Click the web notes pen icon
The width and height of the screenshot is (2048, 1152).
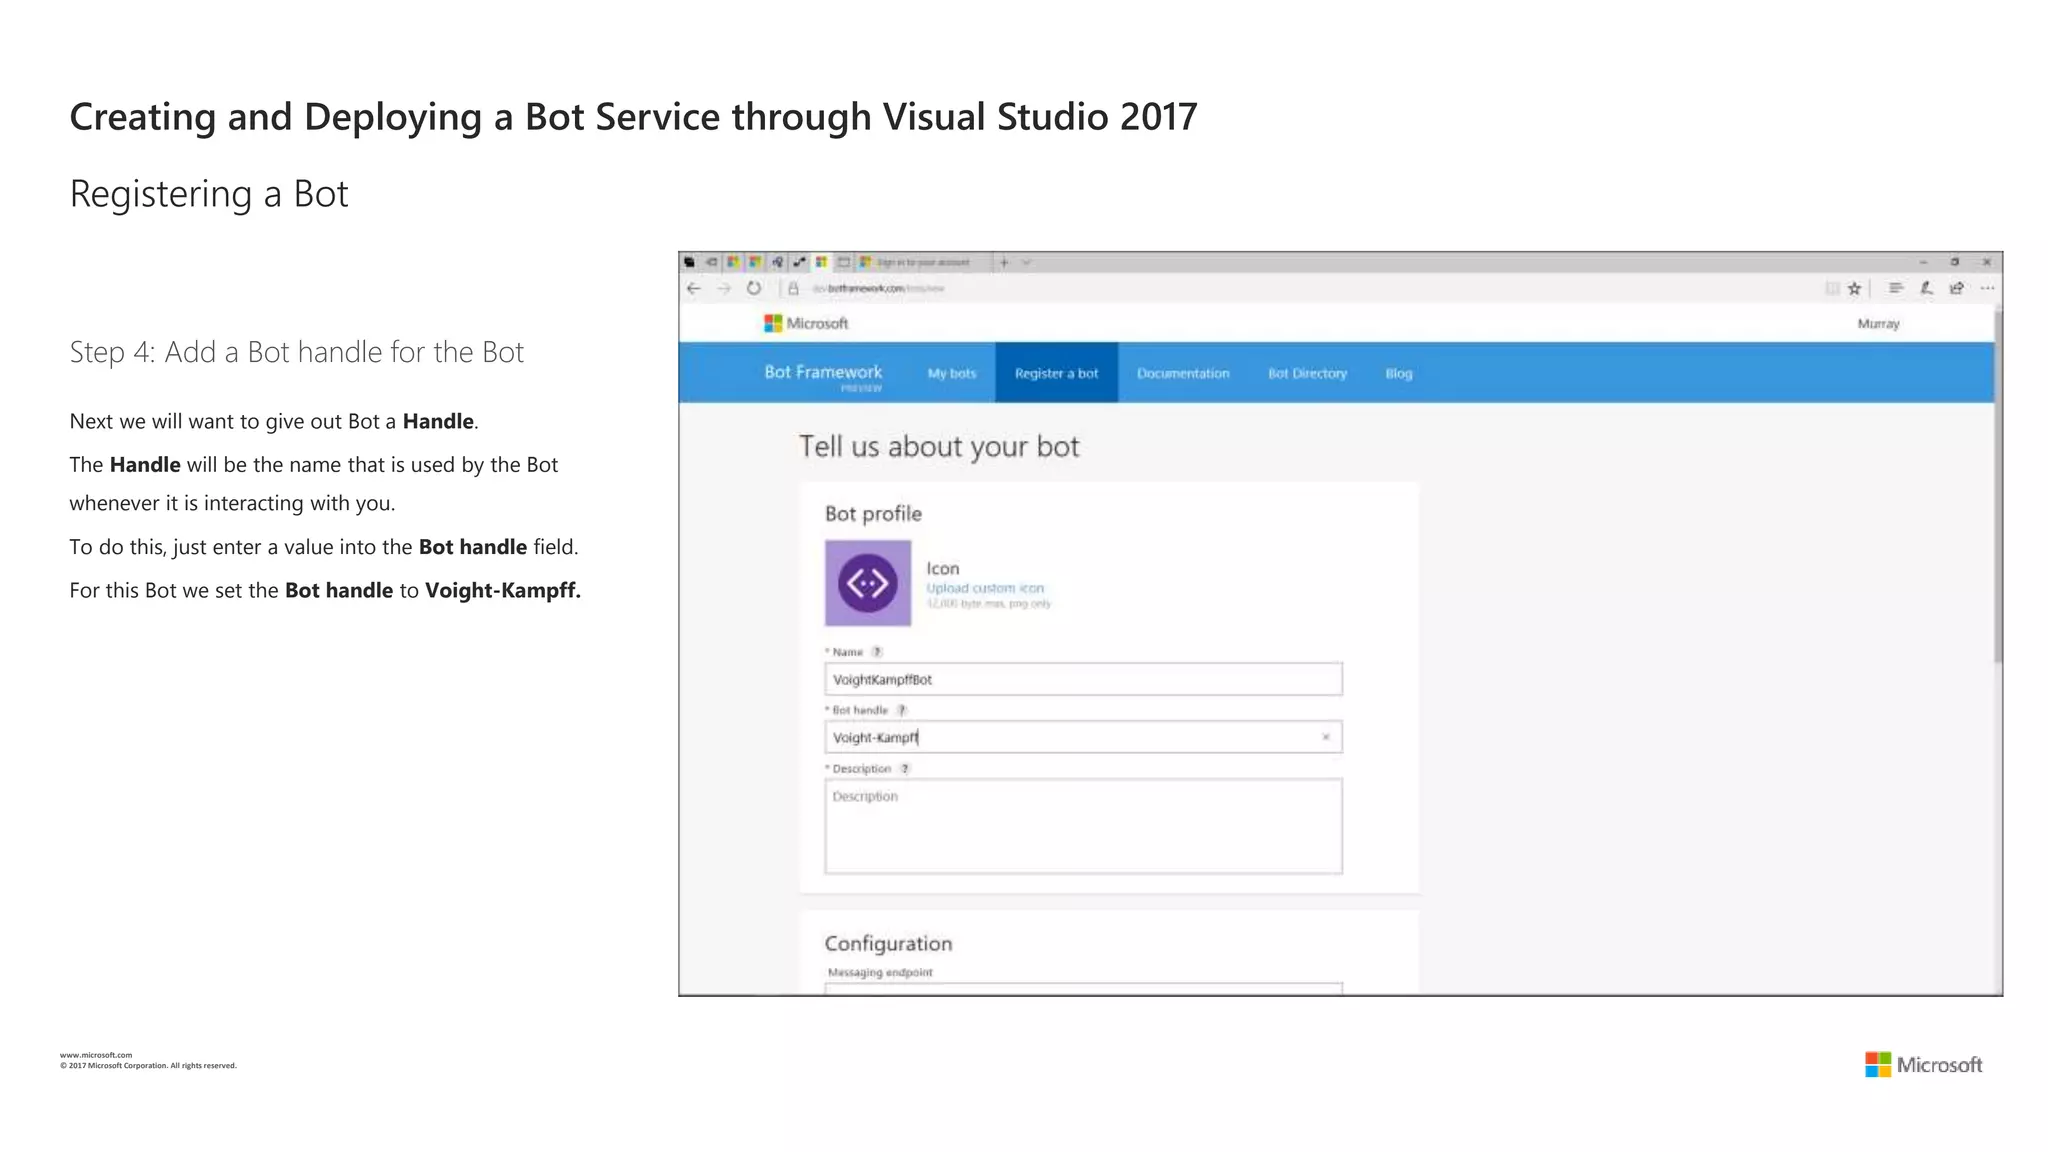1926,288
